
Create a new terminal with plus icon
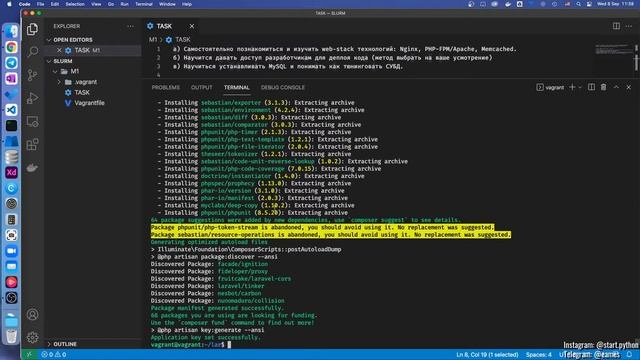(x=572, y=87)
